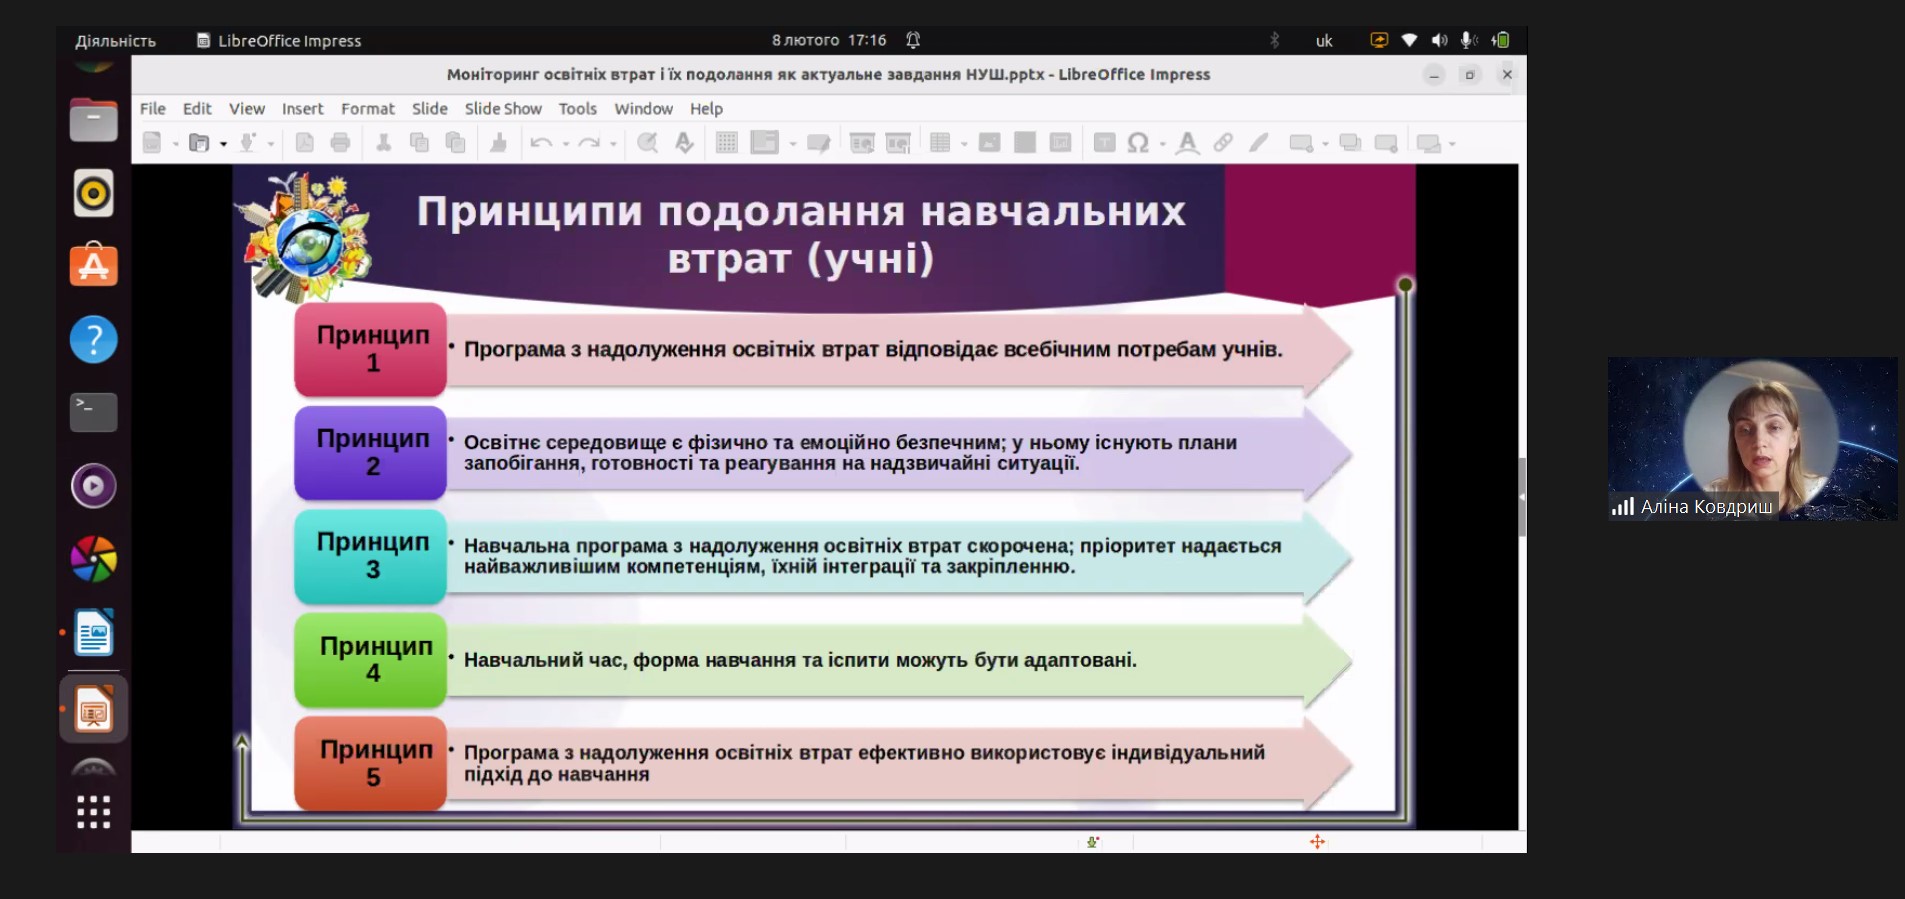Screen dimensions: 1905x899
Task: Click the Insert Text Box icon
Action: point(1104,143)
